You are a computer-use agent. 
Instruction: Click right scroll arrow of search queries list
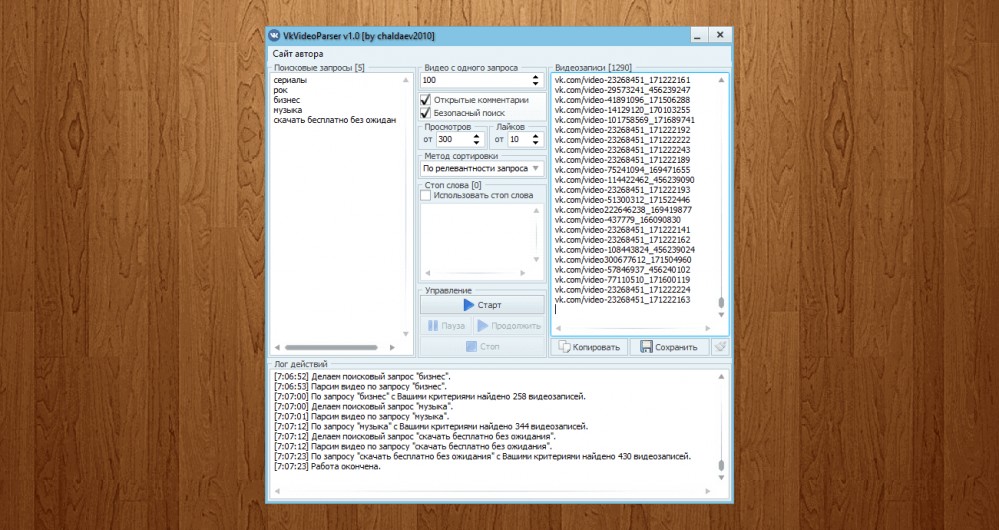tap(392, 347)
